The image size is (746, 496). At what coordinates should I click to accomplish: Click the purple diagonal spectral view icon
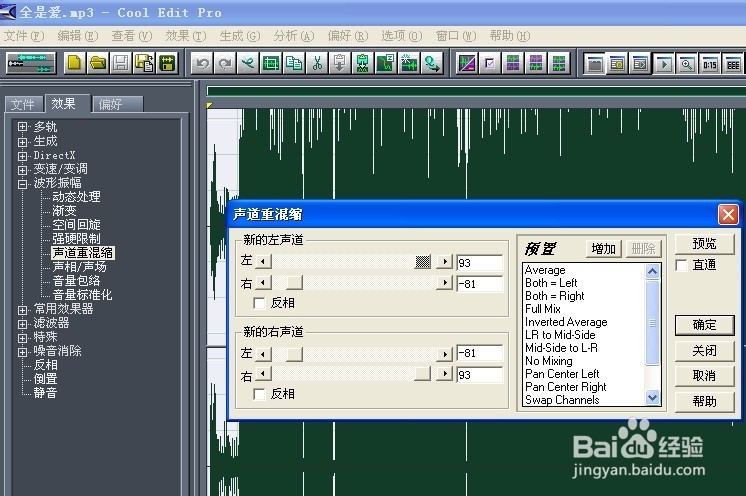click(467, 63)
